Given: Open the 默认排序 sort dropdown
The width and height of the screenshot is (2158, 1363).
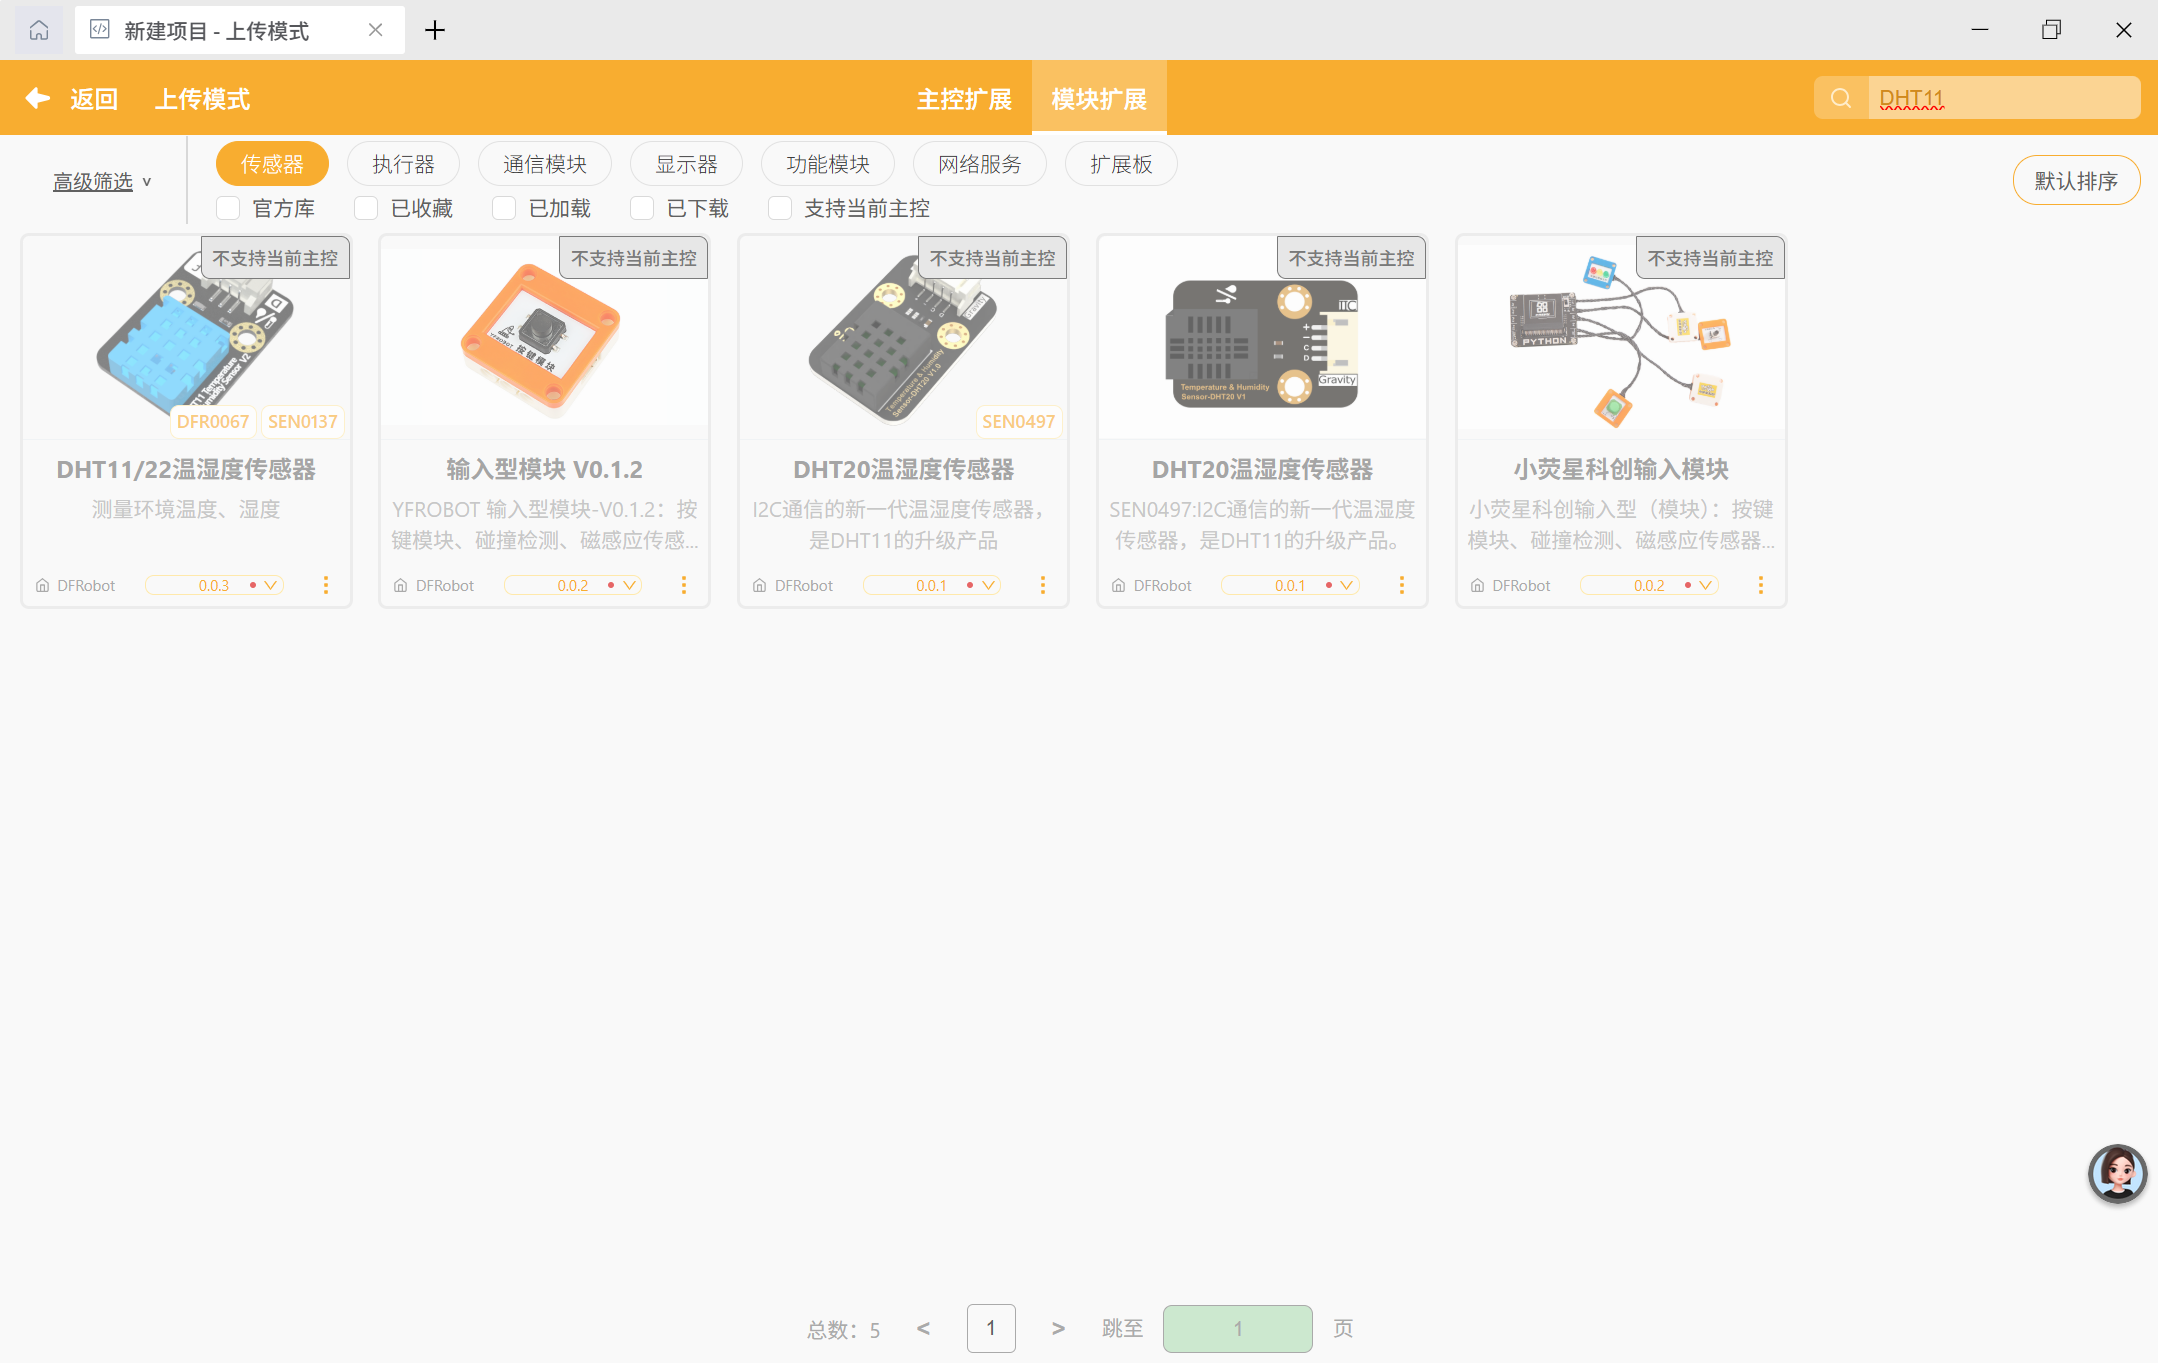Looking at the screenshot, I should pyautogui.click(x=2076, y=180).
